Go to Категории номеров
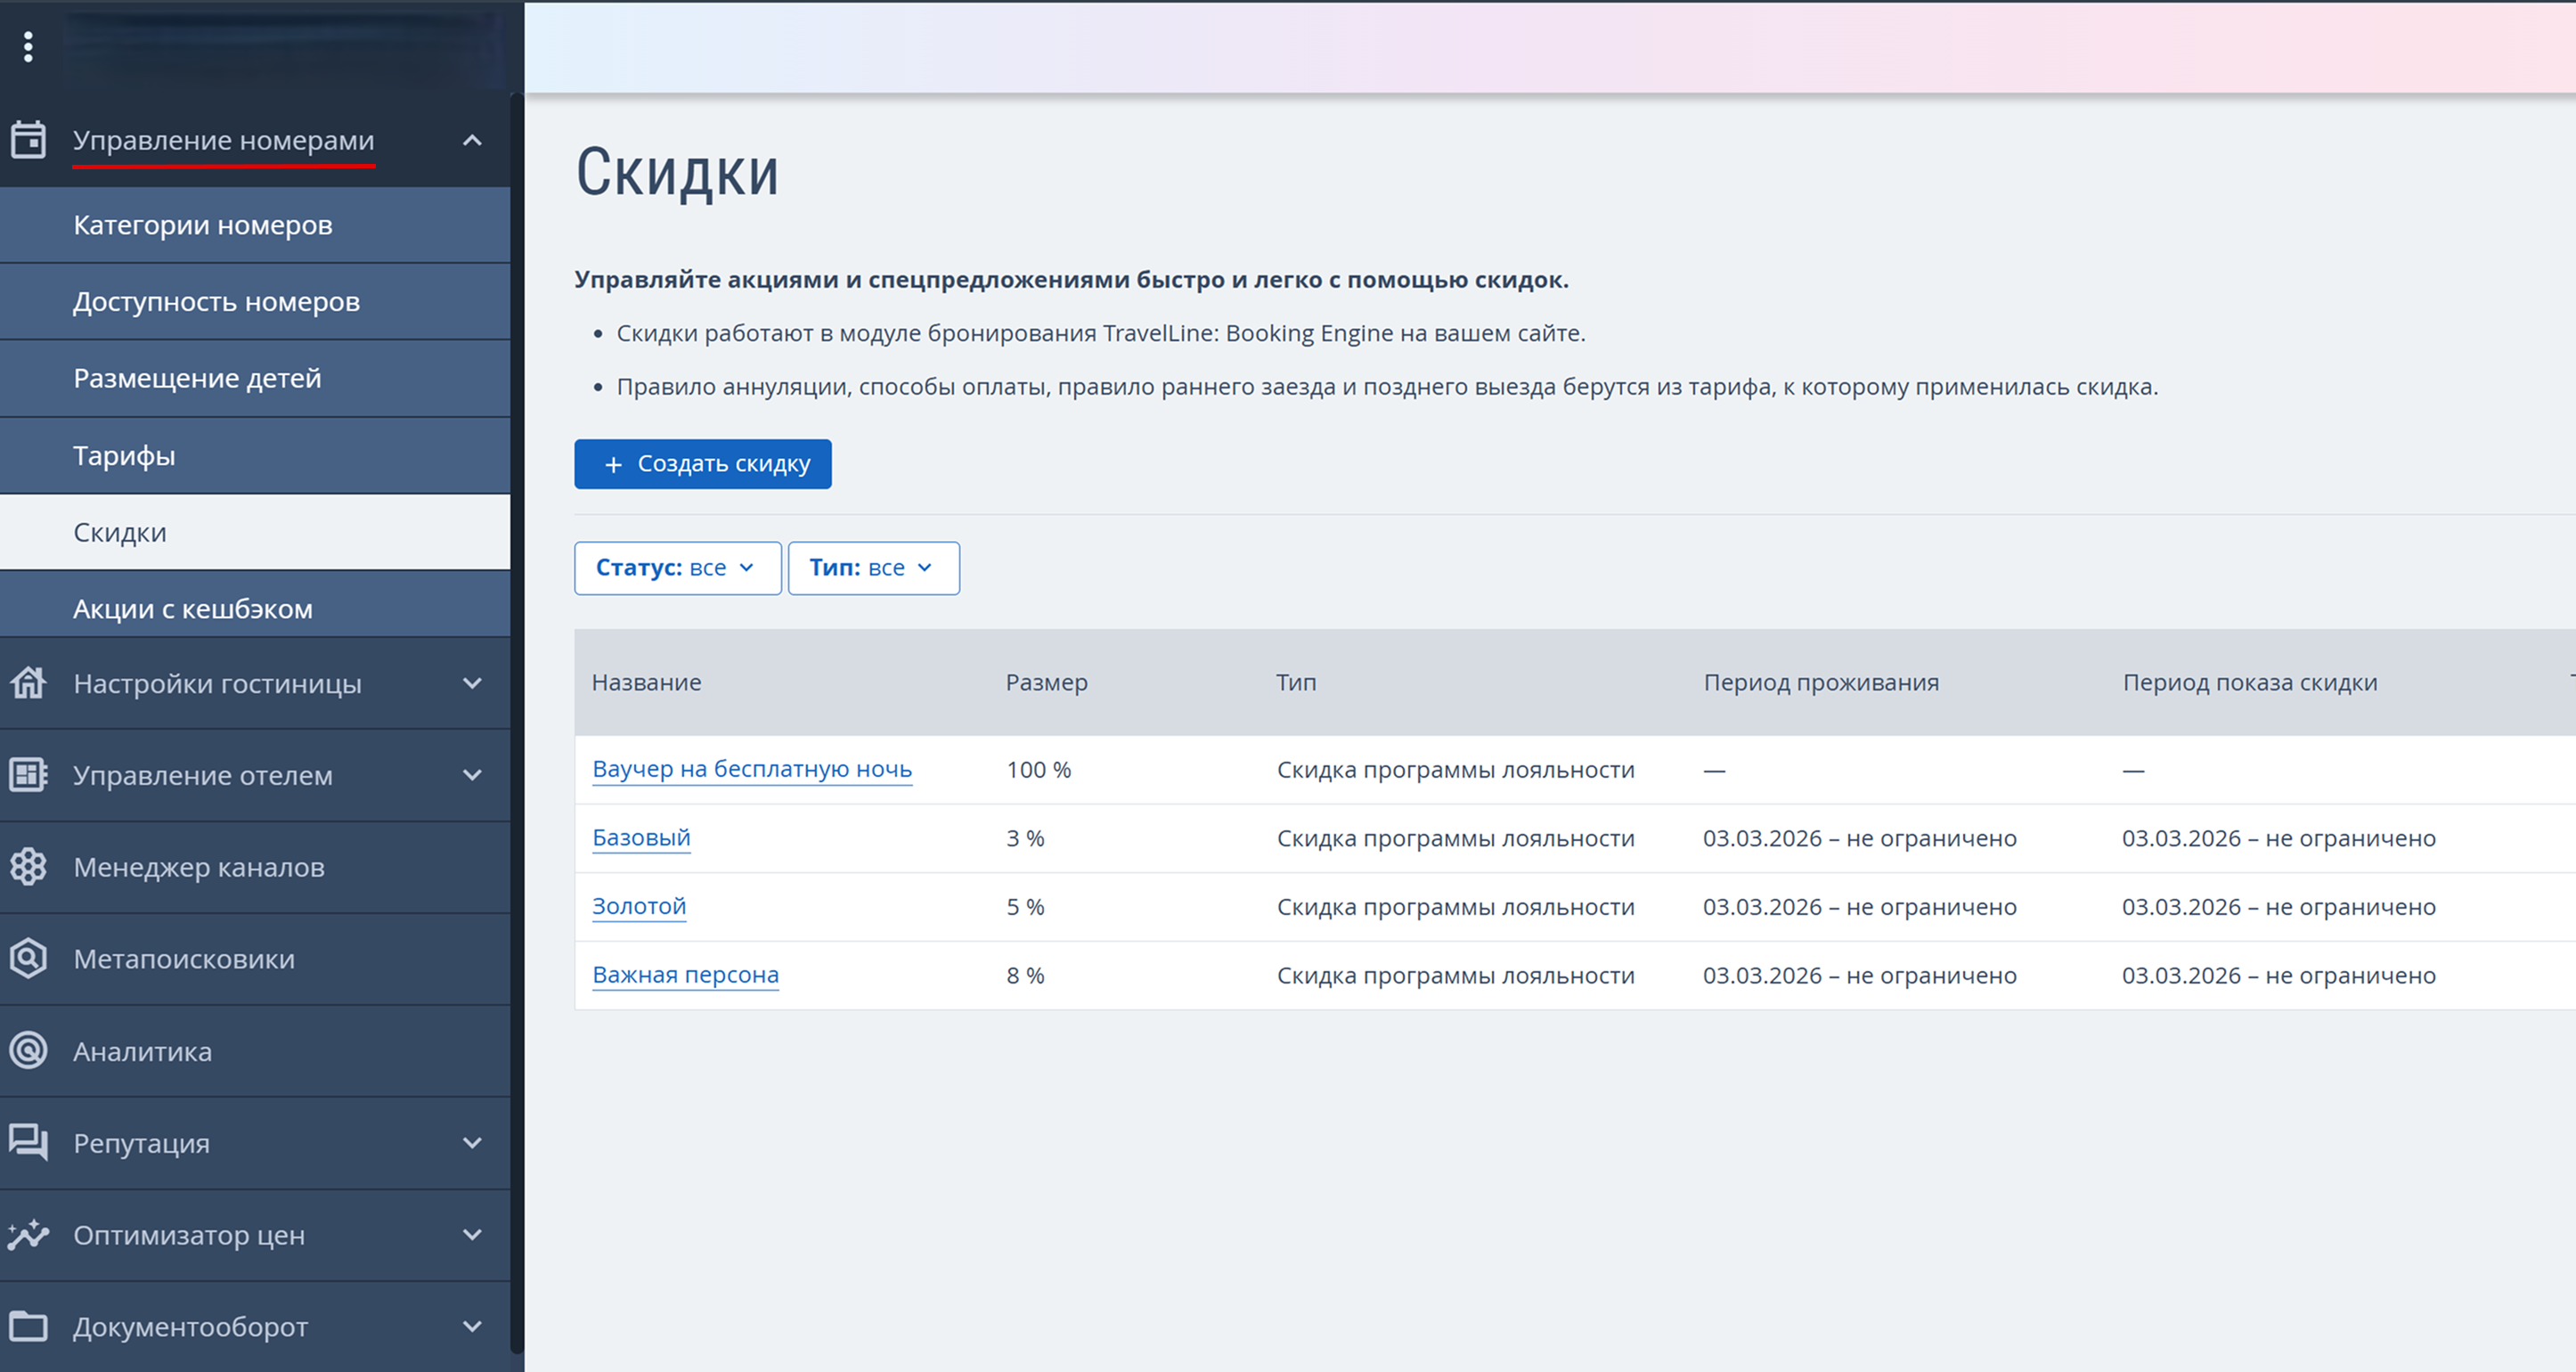This screenshot has height=1372, width=2576. pyautogui.click(x=202, y=225)
